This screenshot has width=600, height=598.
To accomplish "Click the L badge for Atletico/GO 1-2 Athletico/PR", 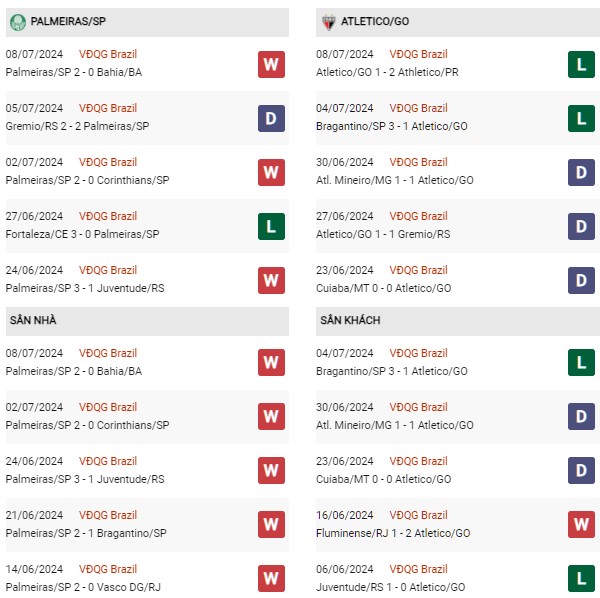I will [581, 64].
